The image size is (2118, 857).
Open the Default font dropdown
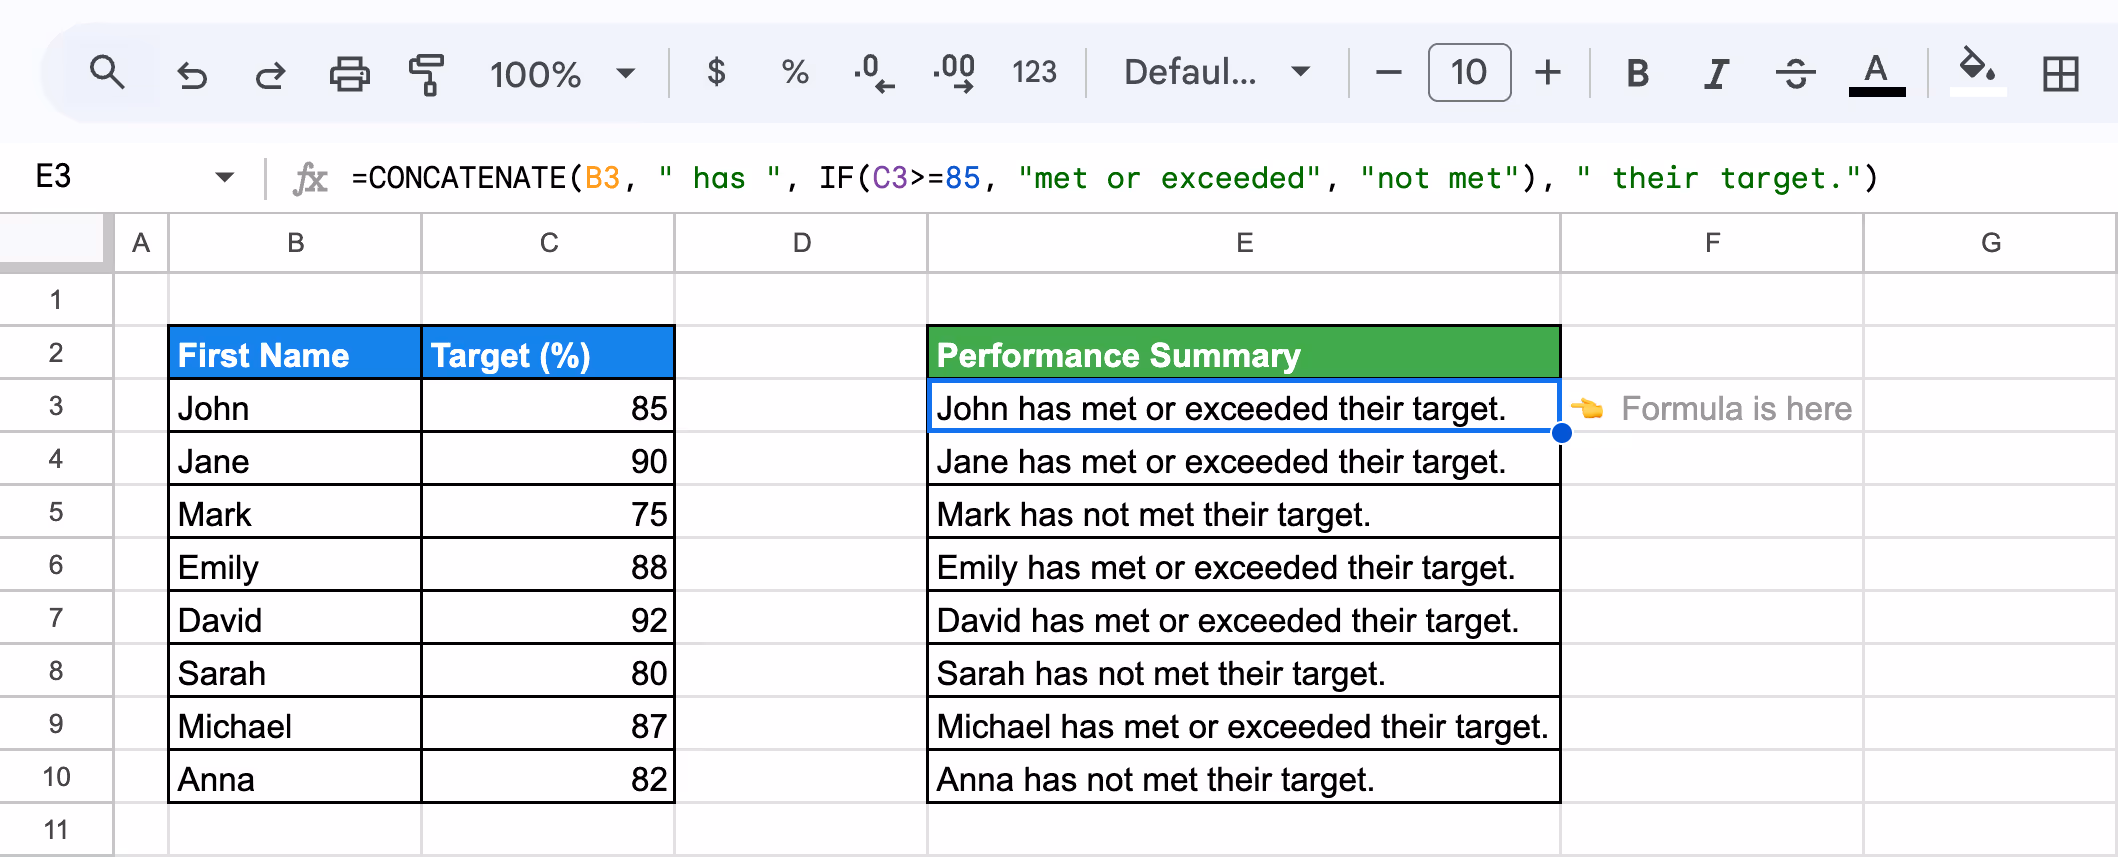coord(1217,72)
